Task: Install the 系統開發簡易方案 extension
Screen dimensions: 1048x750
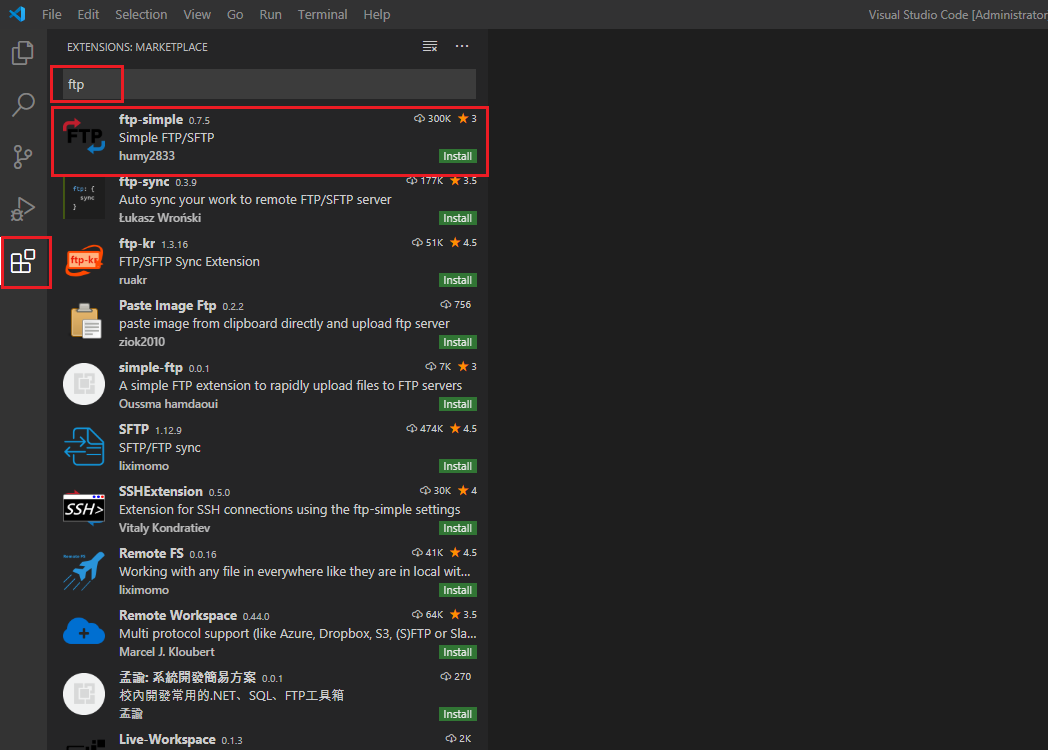Action: [457, 714]
